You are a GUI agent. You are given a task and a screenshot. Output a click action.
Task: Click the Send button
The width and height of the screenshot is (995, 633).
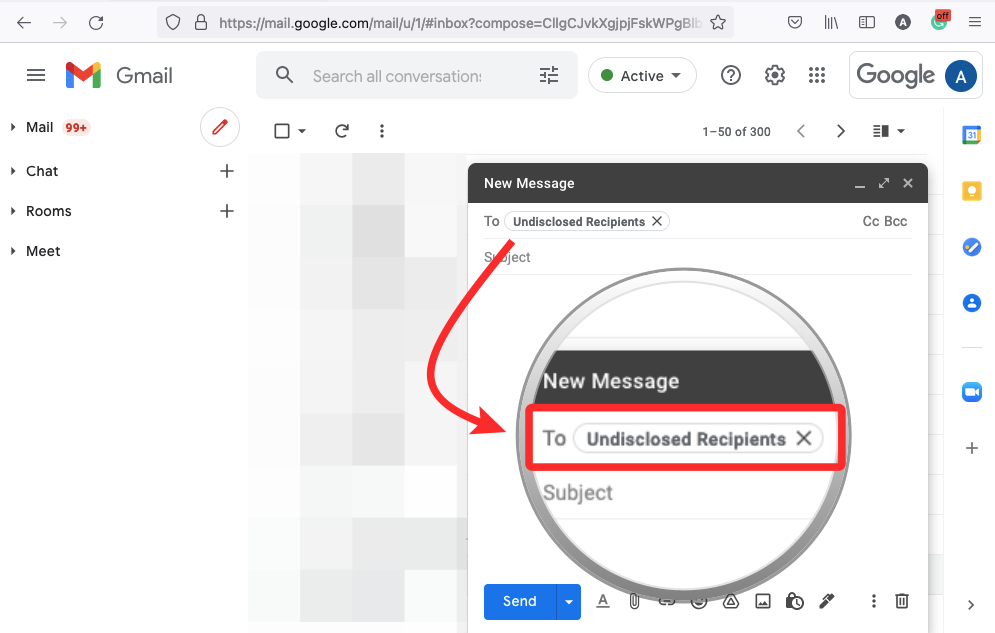pyautogui.click(x=519, y=601)
